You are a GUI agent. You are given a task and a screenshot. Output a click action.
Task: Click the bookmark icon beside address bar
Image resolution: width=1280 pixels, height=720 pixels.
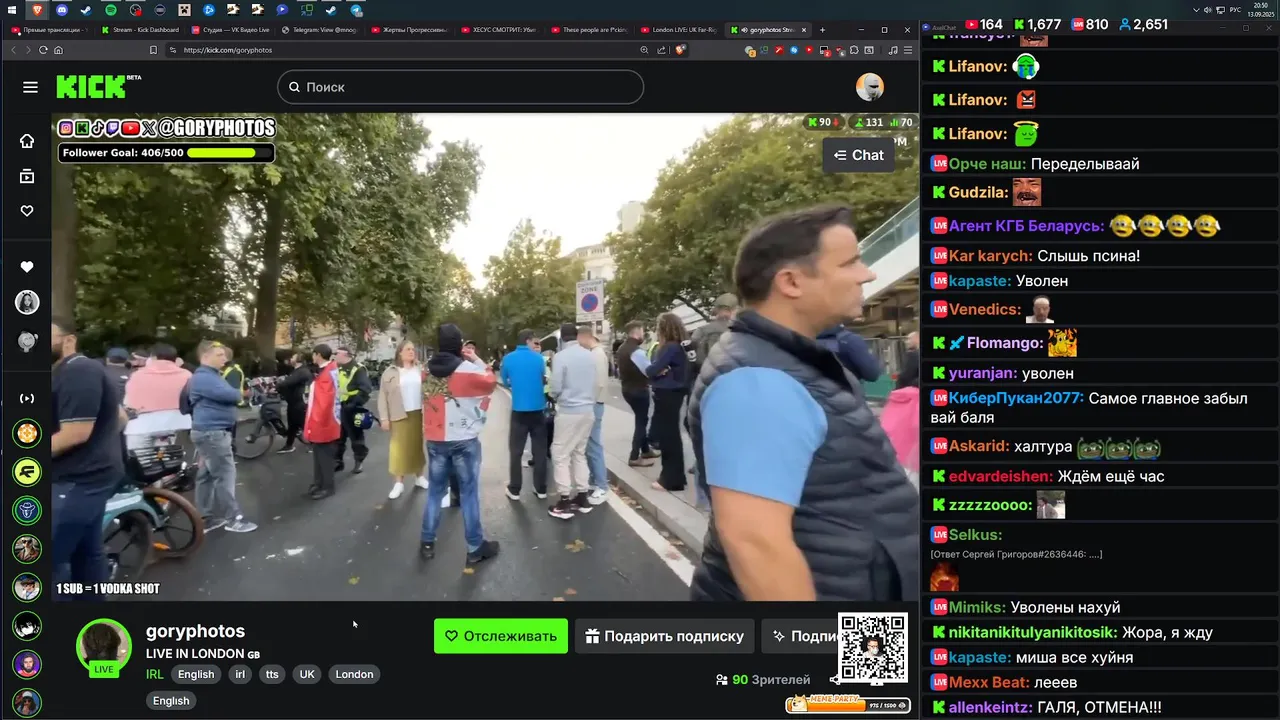point(153,50)
